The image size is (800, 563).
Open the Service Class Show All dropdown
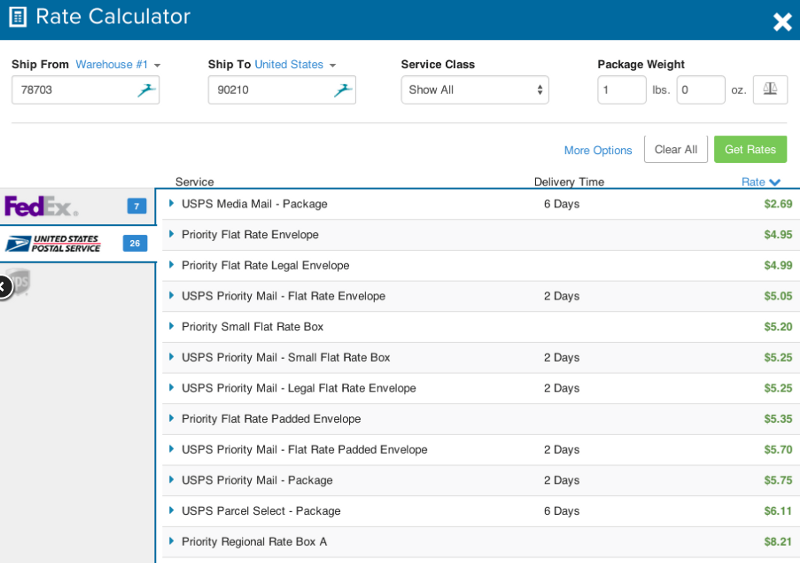pyautogui.click(x=474, y=90)
